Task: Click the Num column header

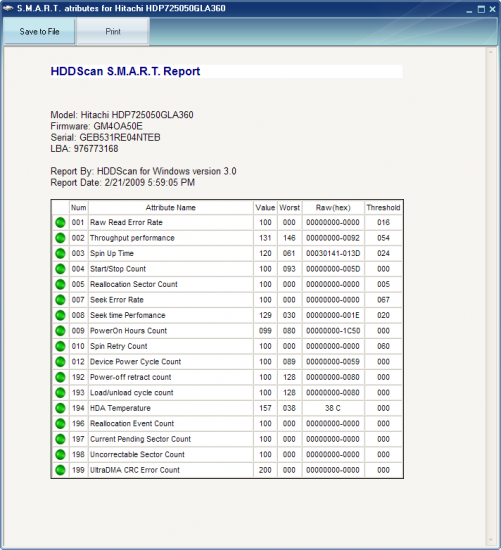Action: (x=78, y=208)
